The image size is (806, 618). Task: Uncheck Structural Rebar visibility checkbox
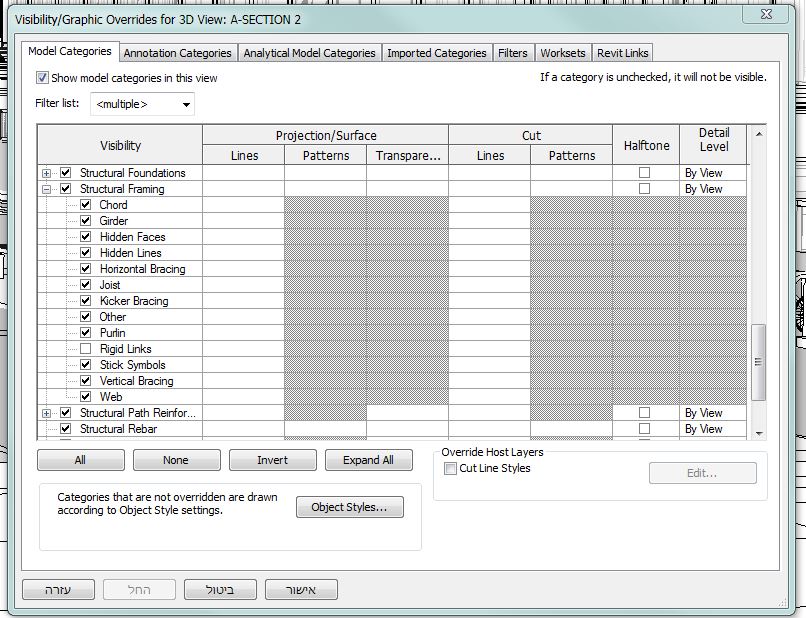(65, 428)
